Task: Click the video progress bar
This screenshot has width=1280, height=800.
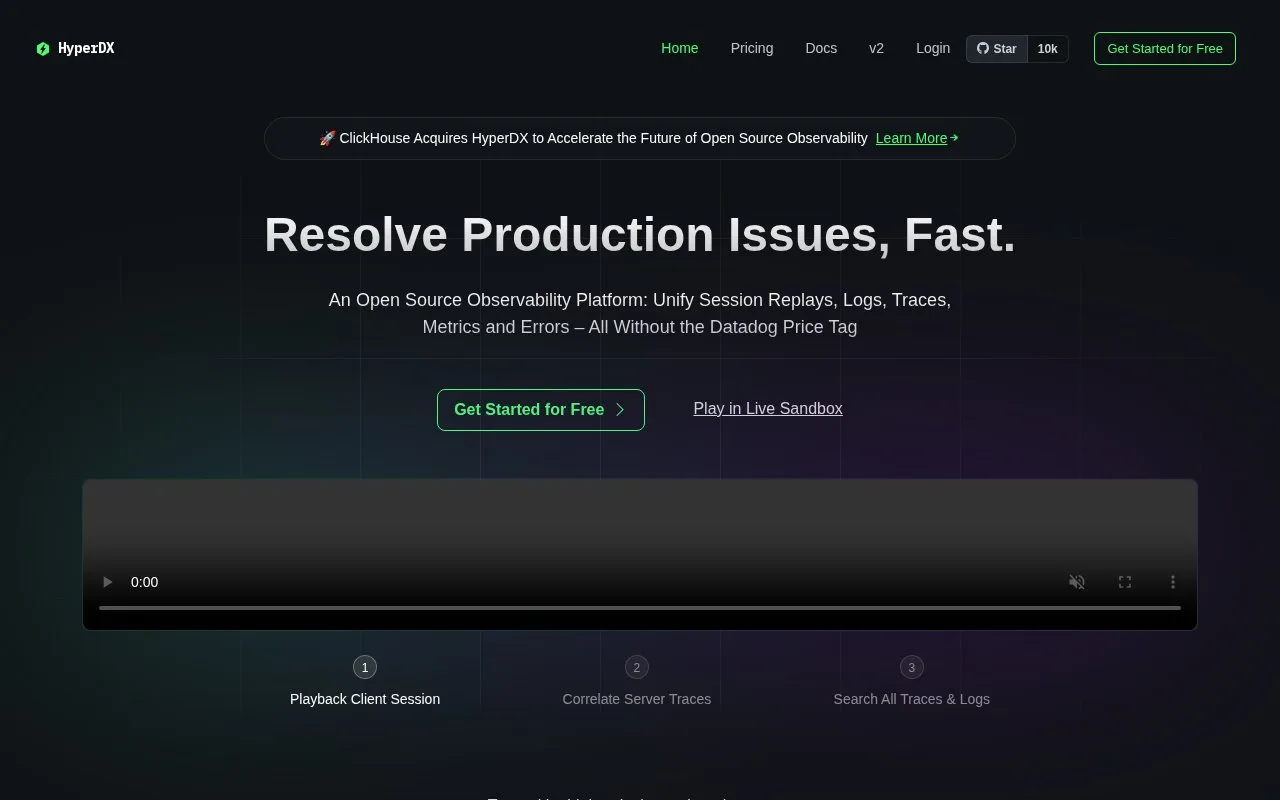Action: 640,607
